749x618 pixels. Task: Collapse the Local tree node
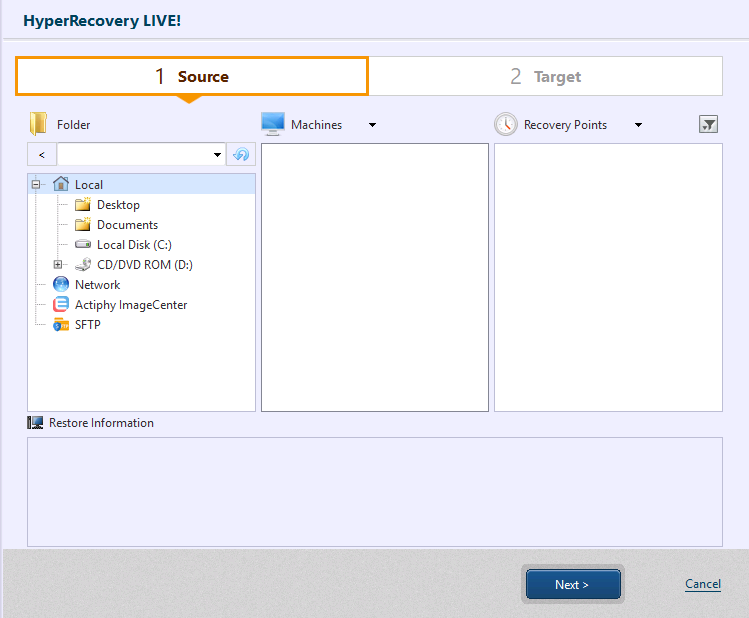(37, 185)
